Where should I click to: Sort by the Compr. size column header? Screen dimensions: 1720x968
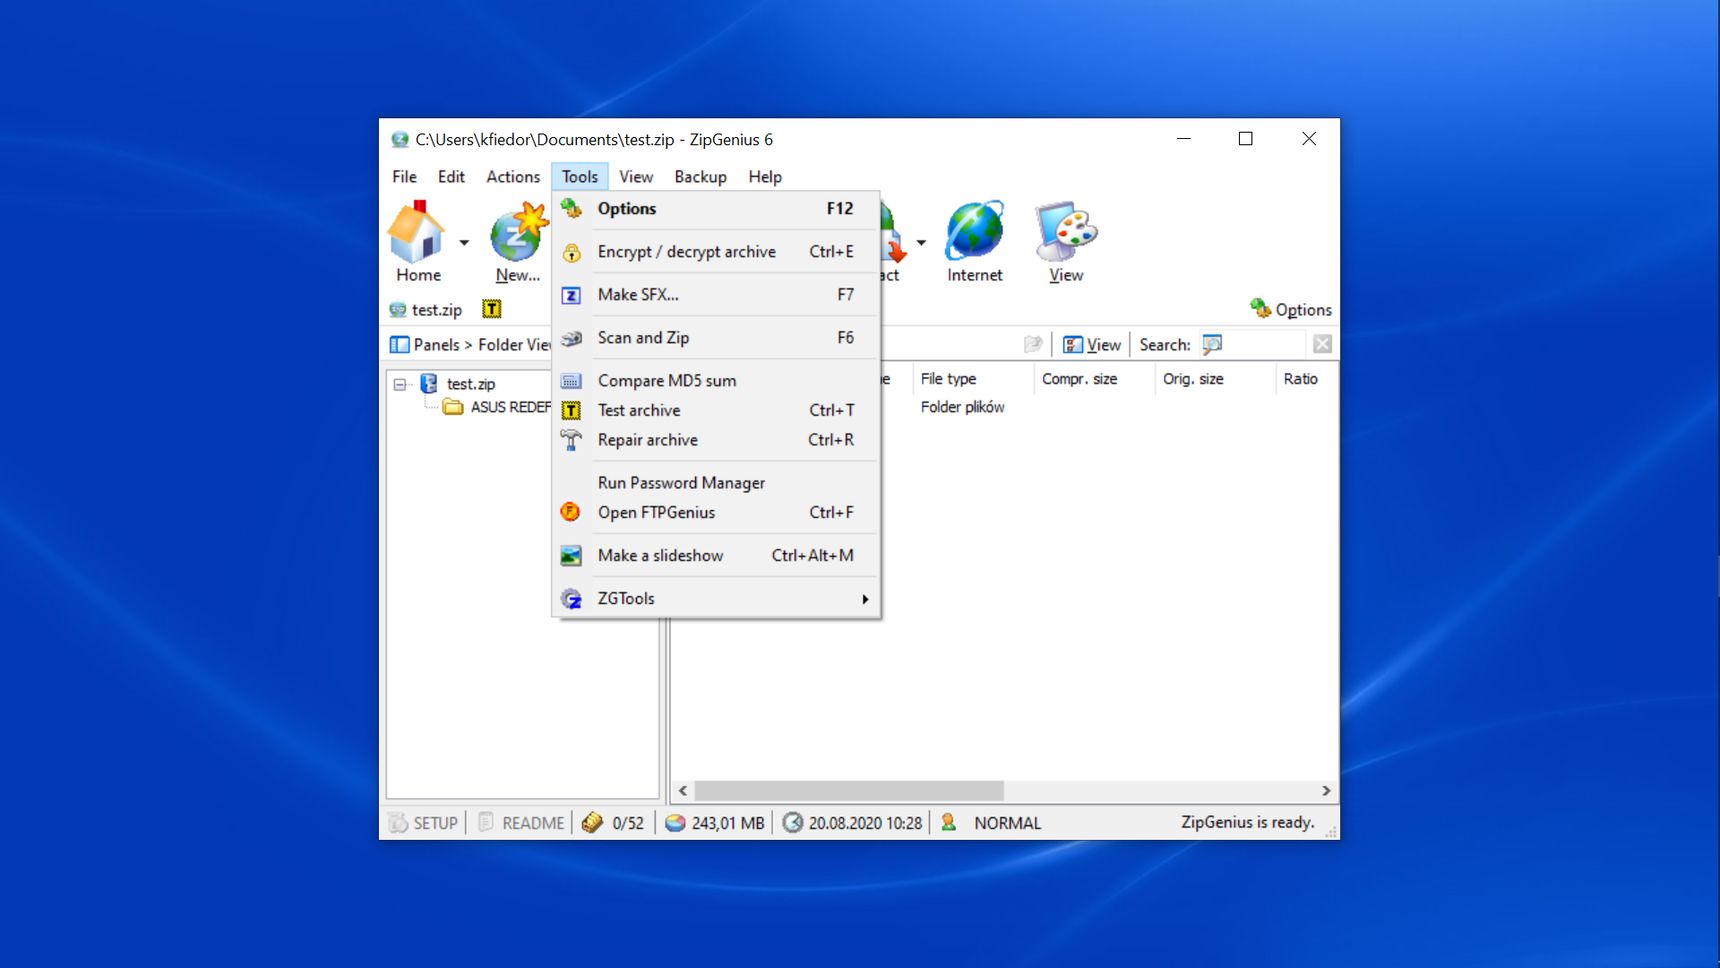coord(1093,379)
